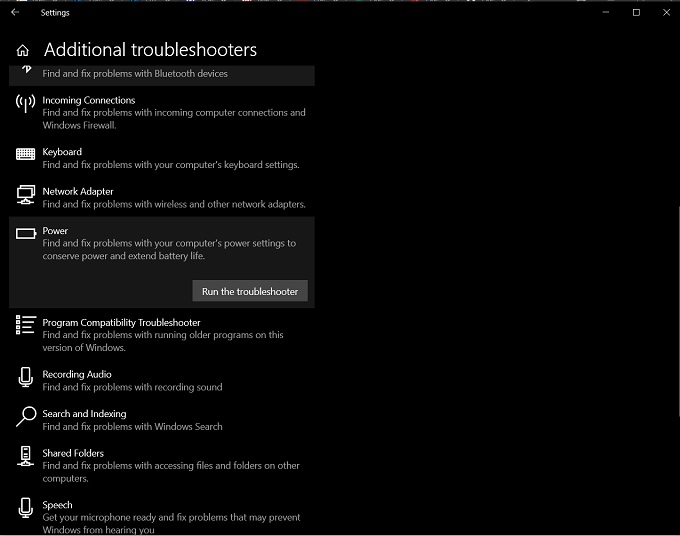Click 'Find and fix problems with Bluetooth devices'
Image resolution: width=680 pixels, height=536 pixels.
click(135, 74)
